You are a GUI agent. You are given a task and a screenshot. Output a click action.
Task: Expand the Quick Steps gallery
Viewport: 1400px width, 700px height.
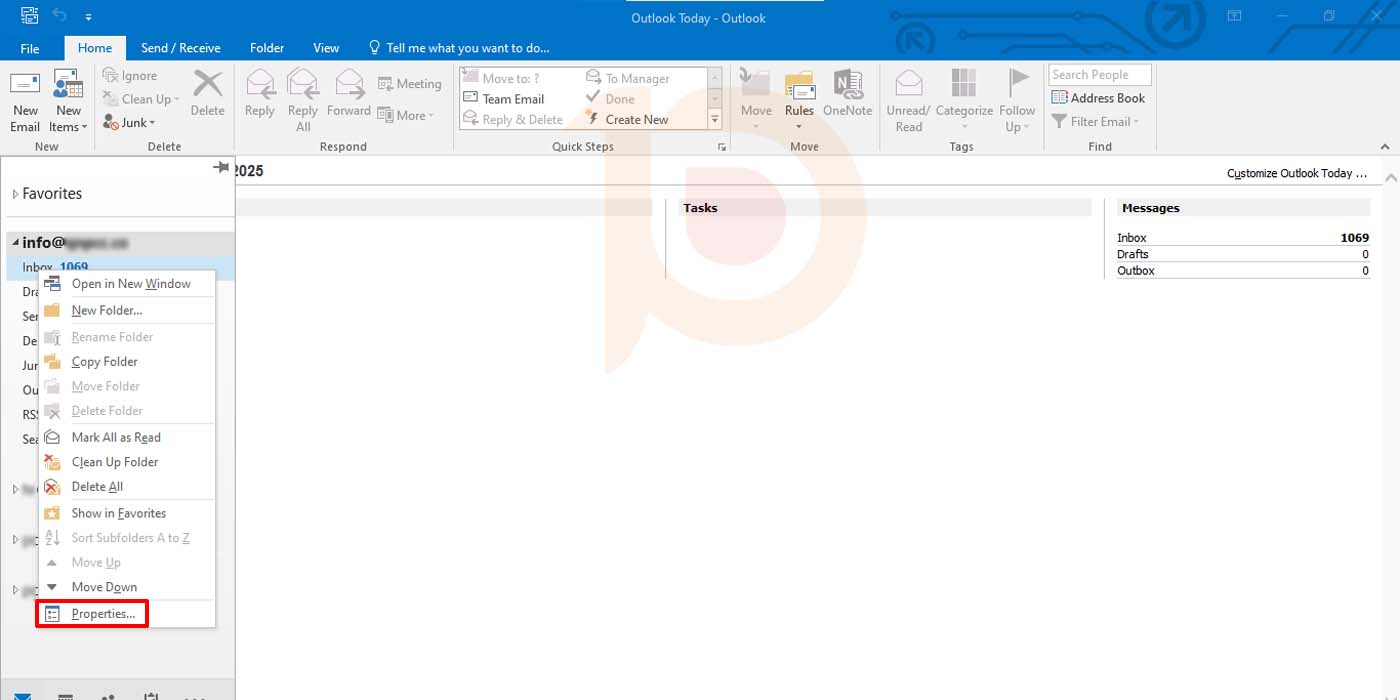click(x=714, y=120)
